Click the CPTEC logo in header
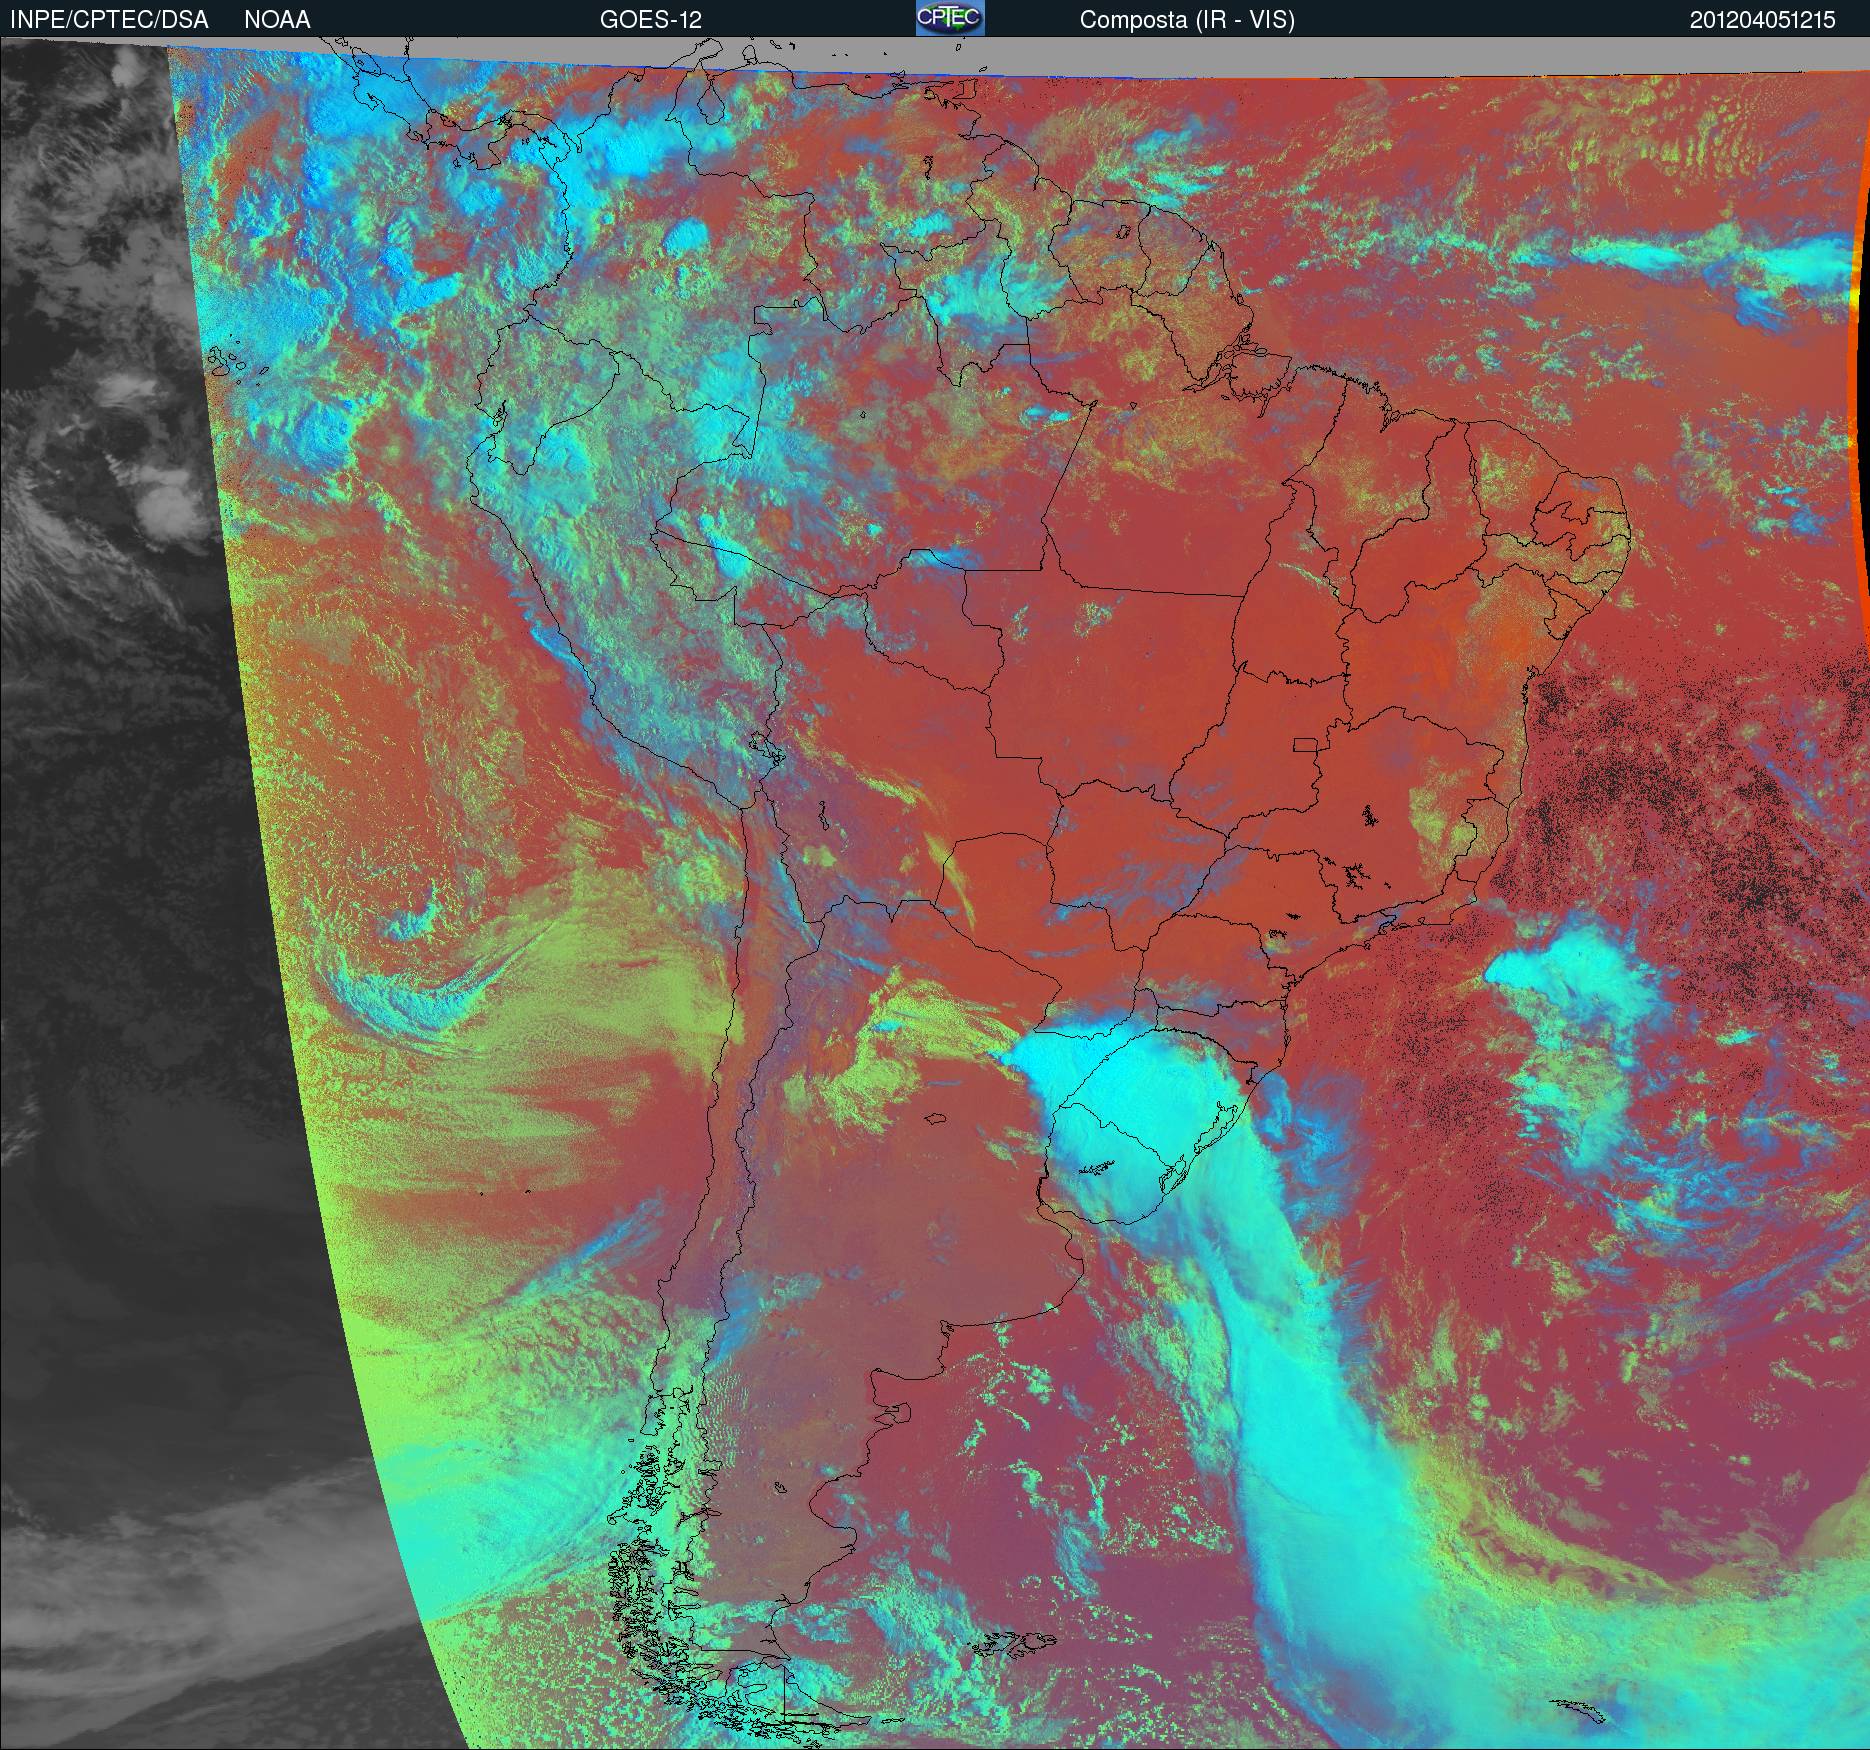This screenshot has width=1870, height=1750. (x=950, y=18)
